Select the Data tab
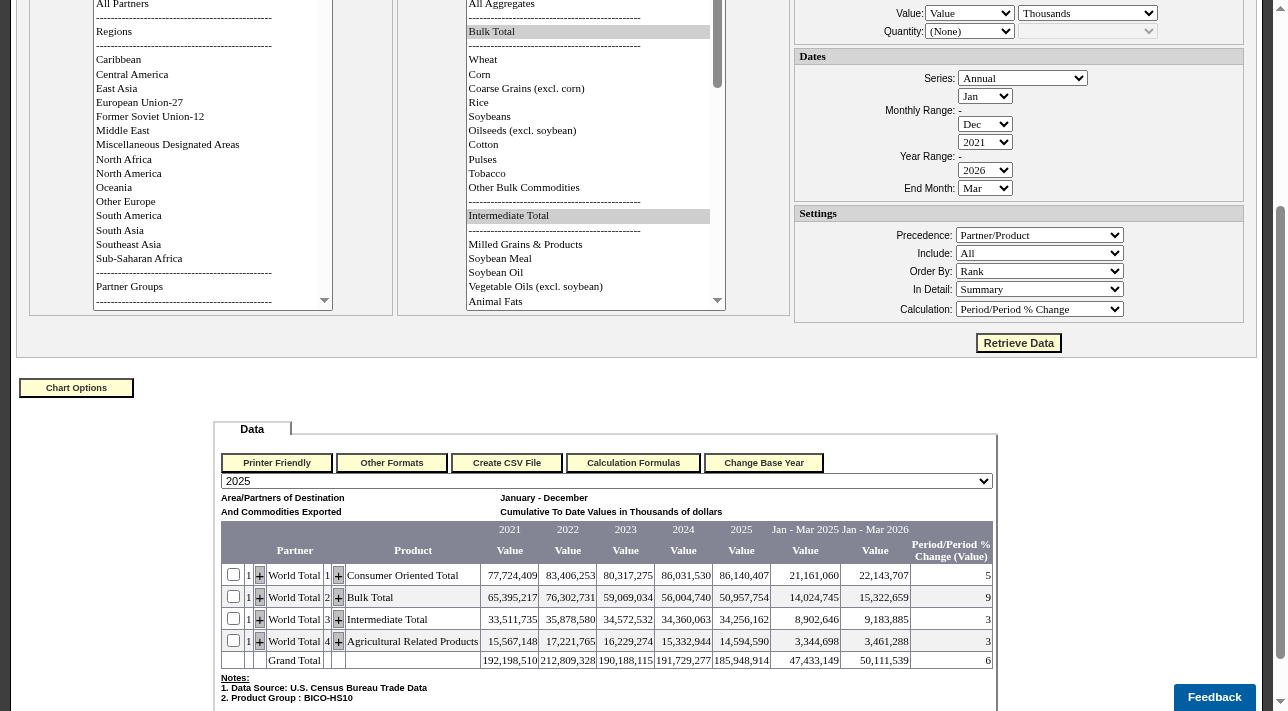1288x711 pixels. 252,429
